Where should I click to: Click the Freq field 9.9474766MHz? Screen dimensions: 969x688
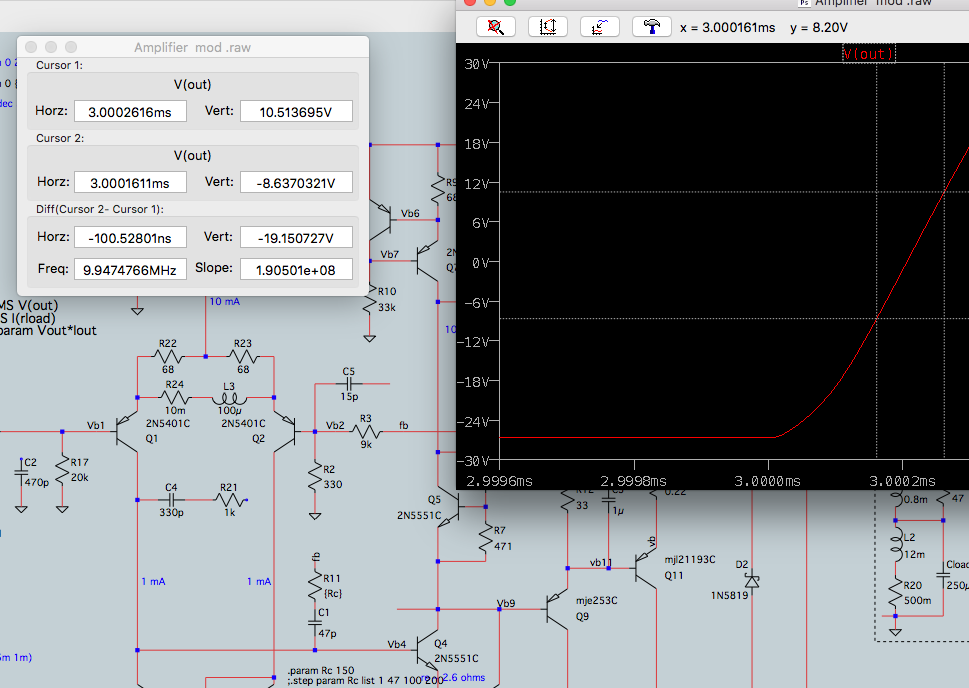(x=130, y=270)
